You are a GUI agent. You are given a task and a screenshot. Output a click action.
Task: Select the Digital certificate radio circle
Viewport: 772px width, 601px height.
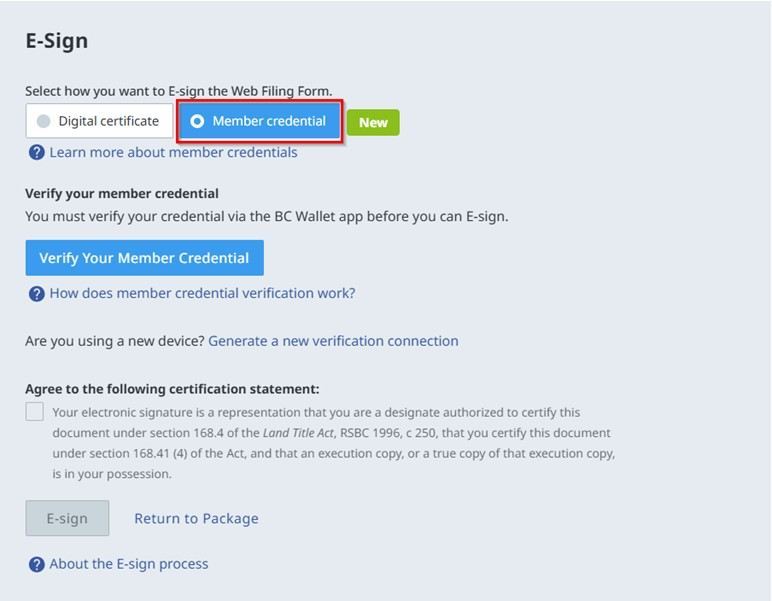pyautogui.click(x=43, y=121)
